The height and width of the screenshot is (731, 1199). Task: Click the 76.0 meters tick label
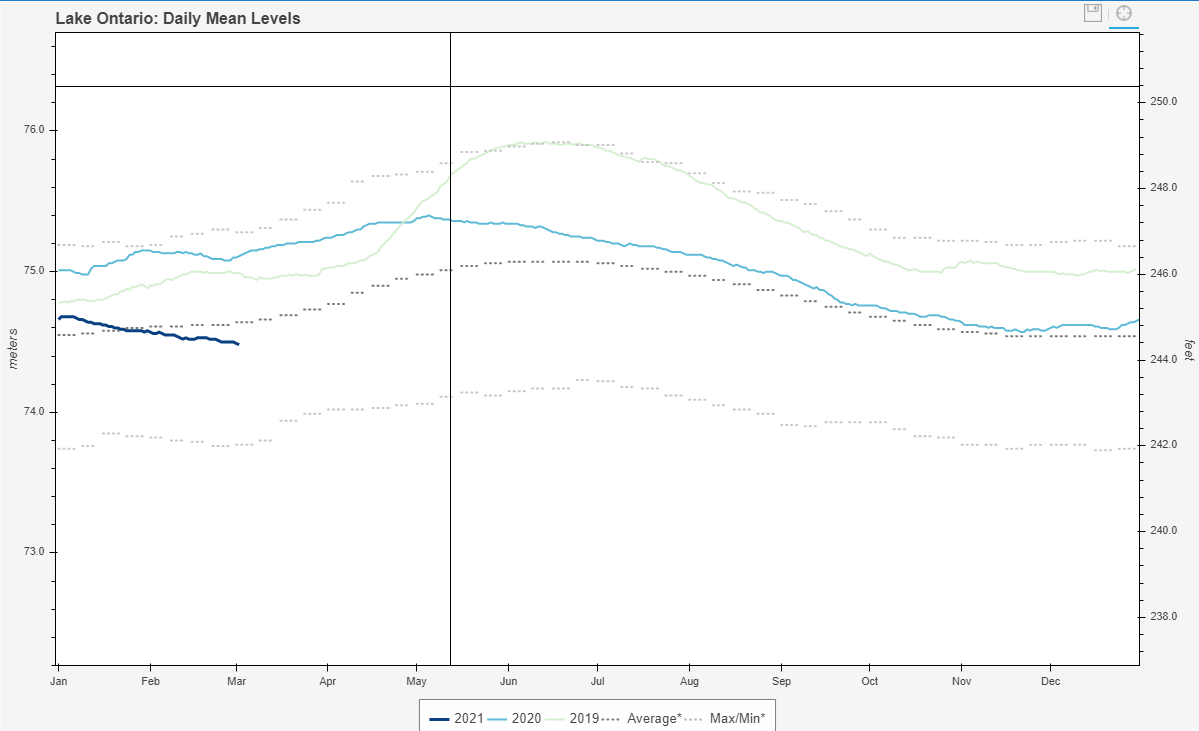[34, 130]
